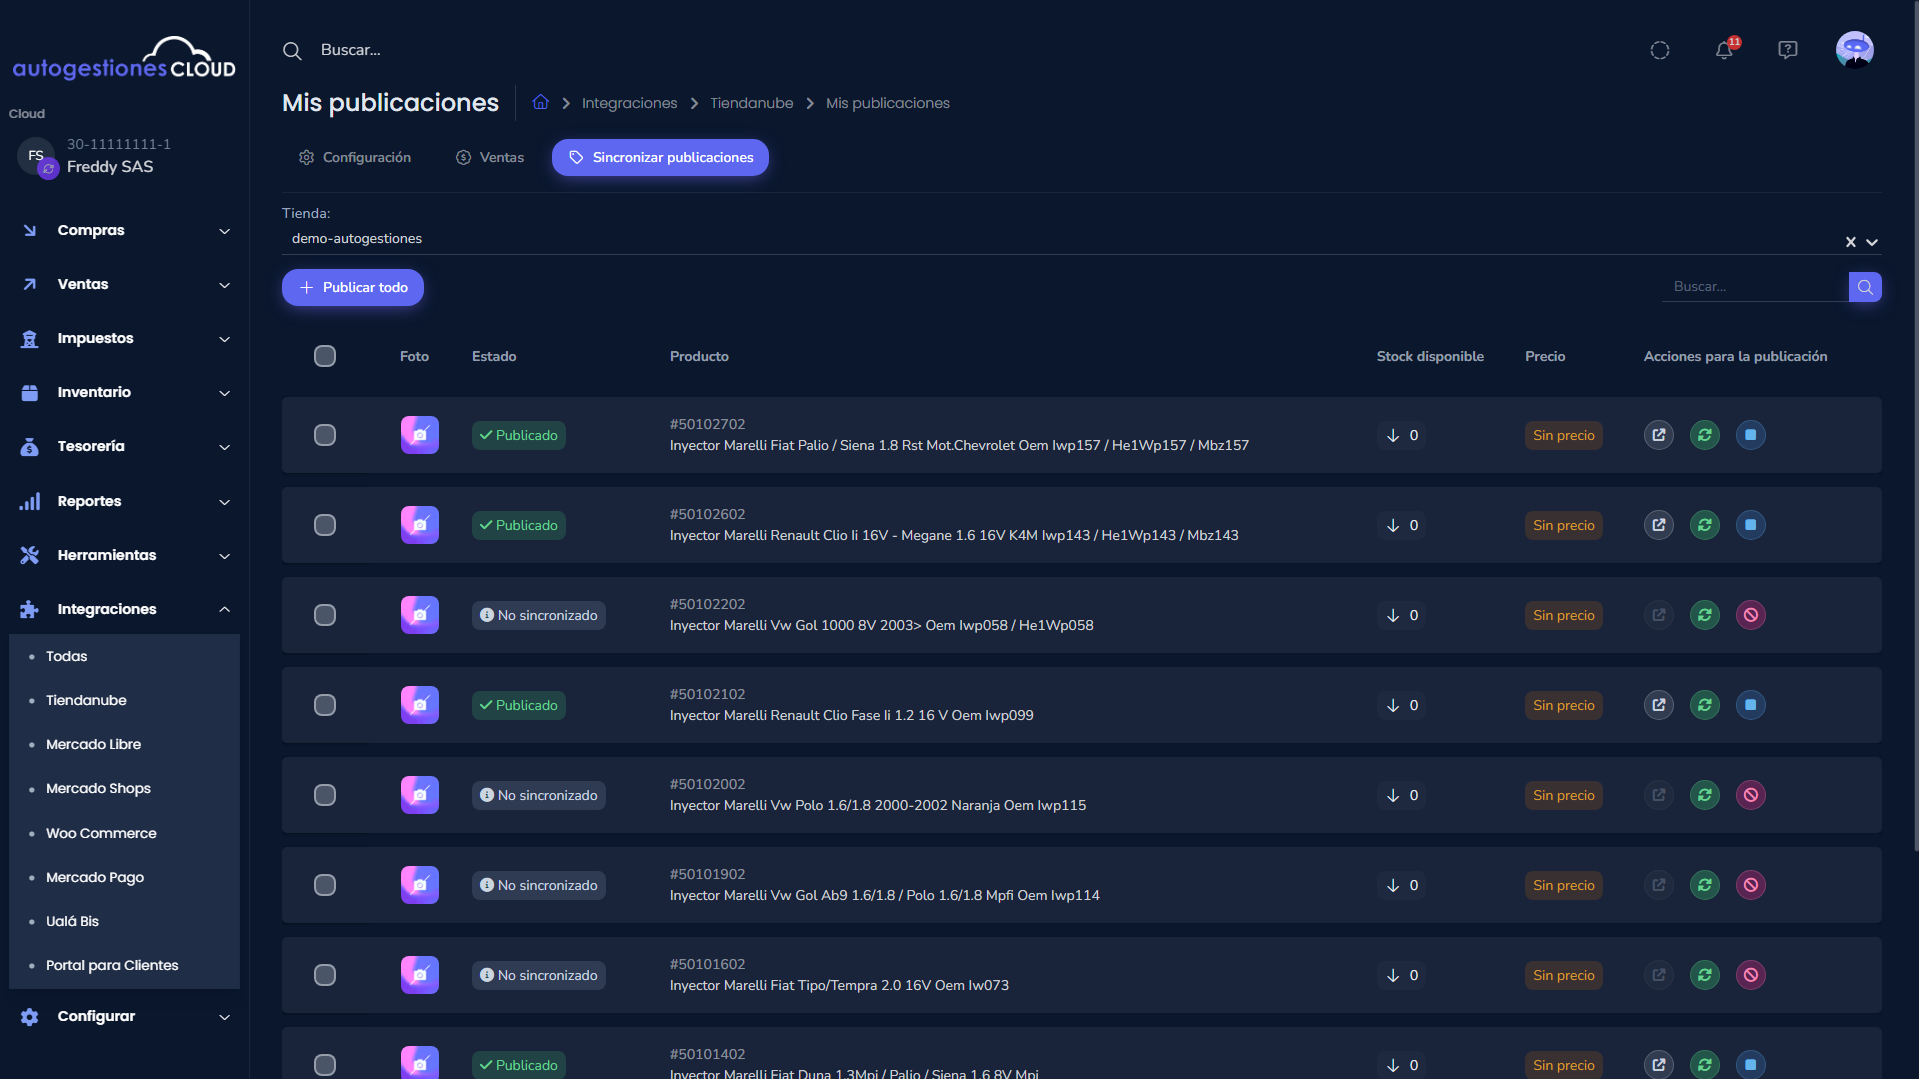Open the Tienda dropdown arrow

pyautogui.click(x=1872, y=242)
